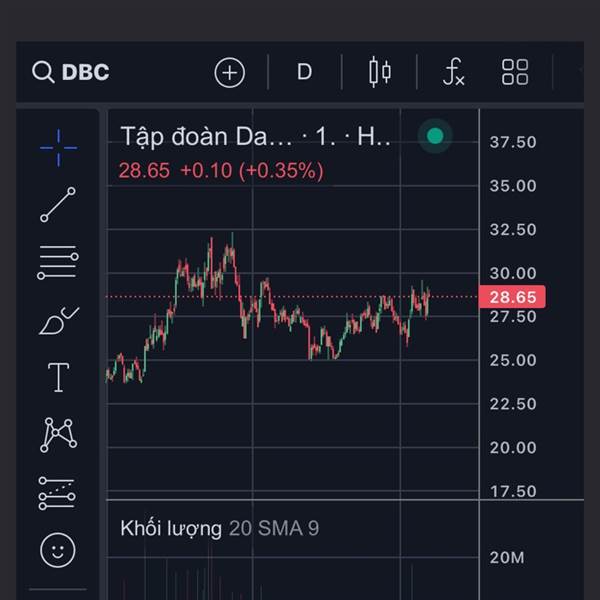Select the trend line drawing tool
This screenshot has height=600, width=600.
(58, 204)
